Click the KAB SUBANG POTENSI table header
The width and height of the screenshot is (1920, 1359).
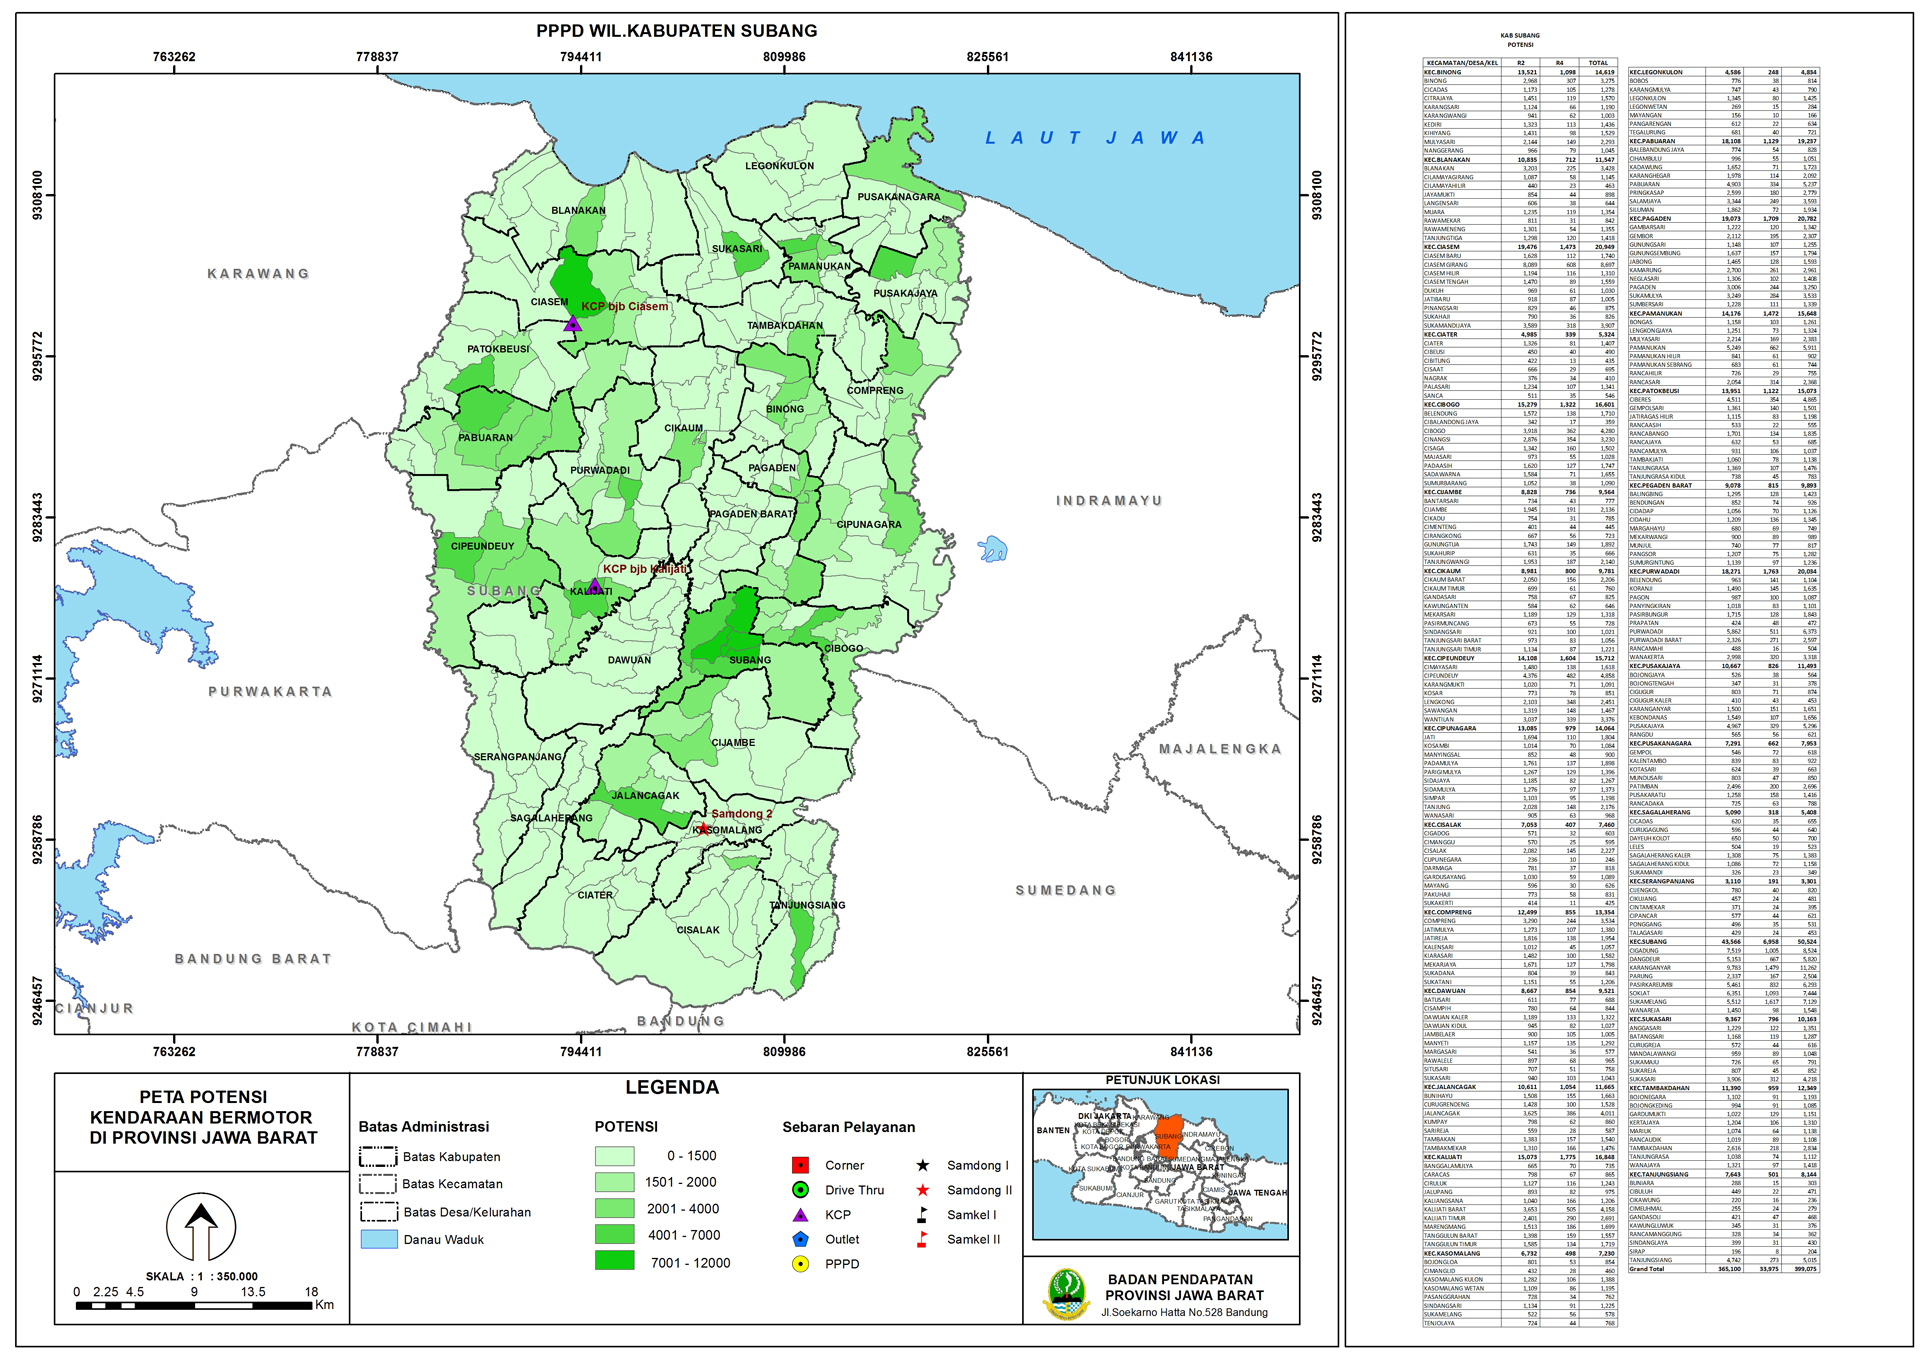(1520, 40)
